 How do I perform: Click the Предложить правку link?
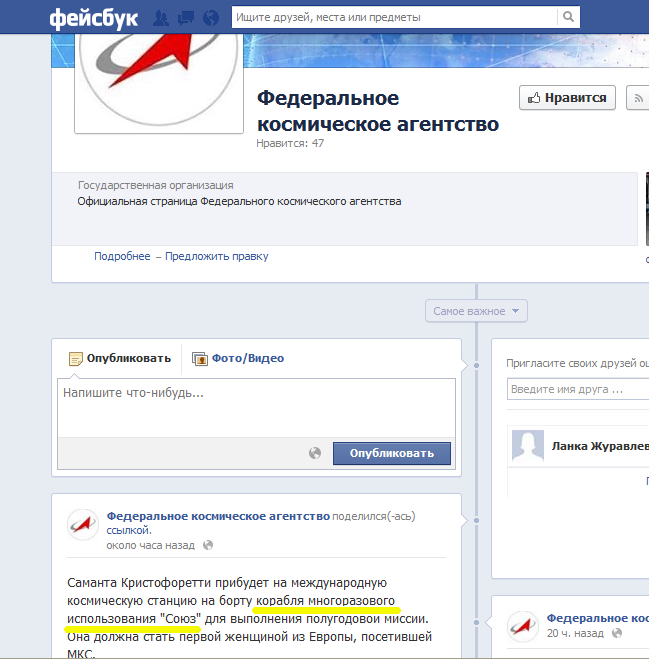[216, 256]
